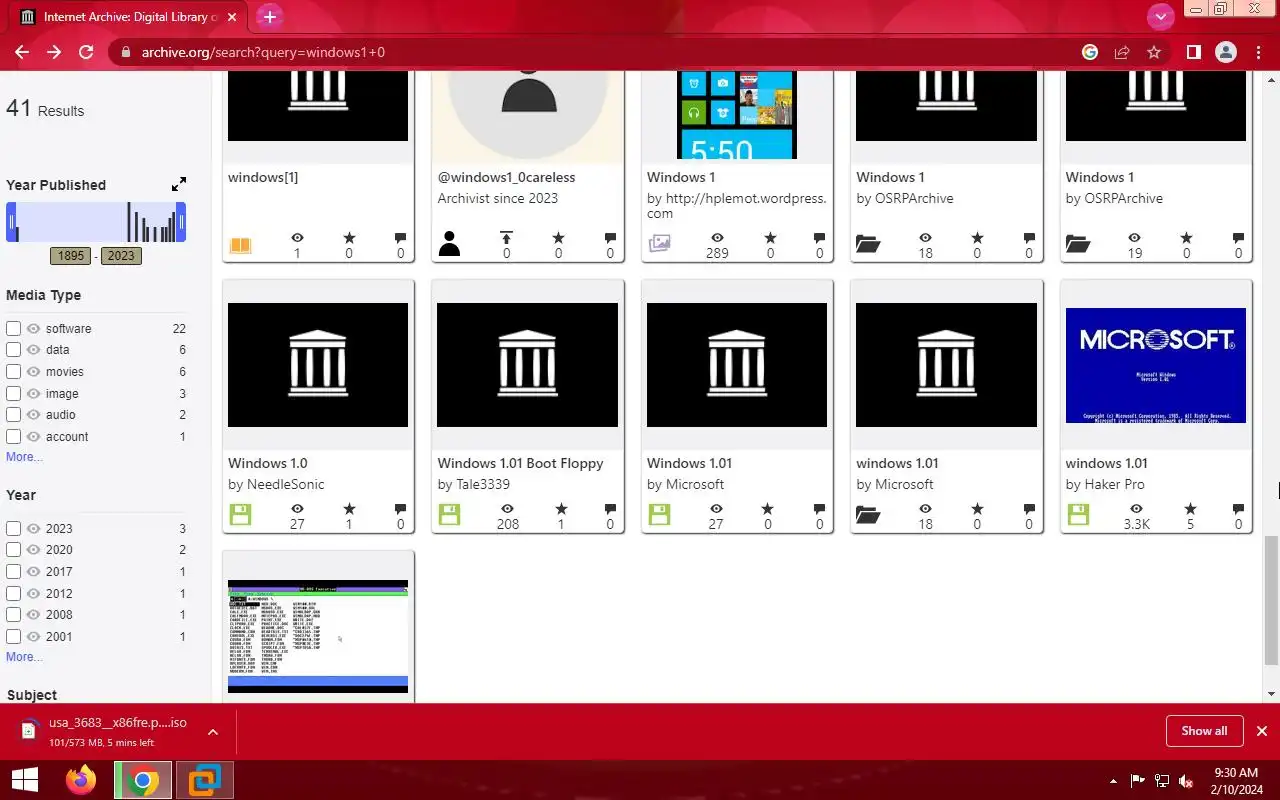The image size is (1280, 800).
Task: Open the @windows1_0careless account link
Action: 506,177
